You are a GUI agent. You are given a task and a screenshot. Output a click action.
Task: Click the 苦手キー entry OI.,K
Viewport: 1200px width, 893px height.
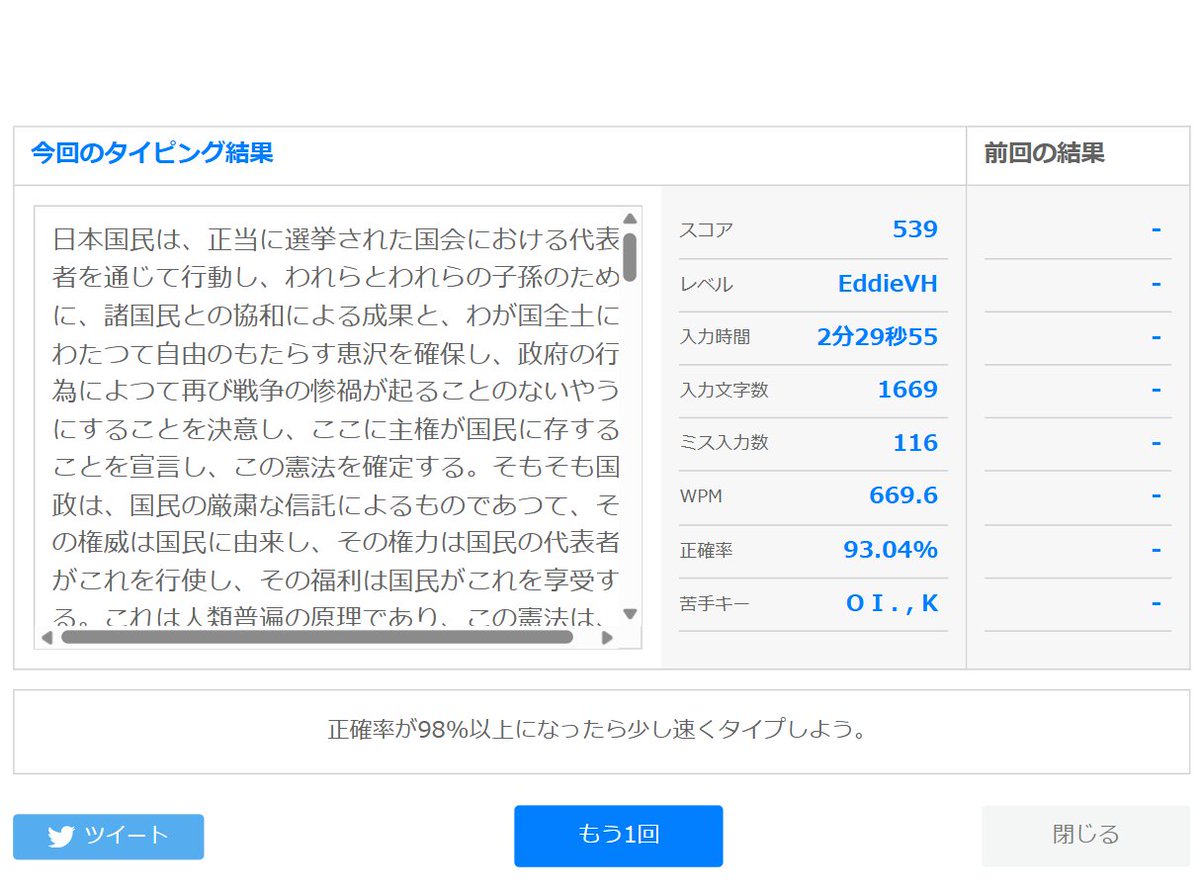point(890,602)
